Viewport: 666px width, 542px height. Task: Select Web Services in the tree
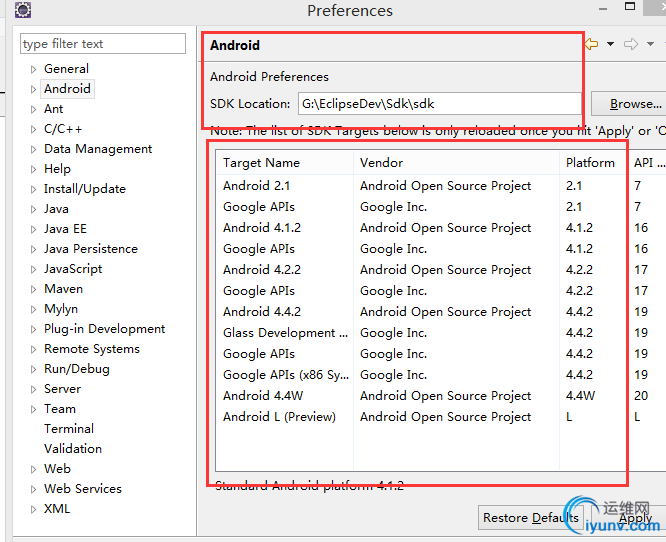pyautogui.click(x=83, y=488)
